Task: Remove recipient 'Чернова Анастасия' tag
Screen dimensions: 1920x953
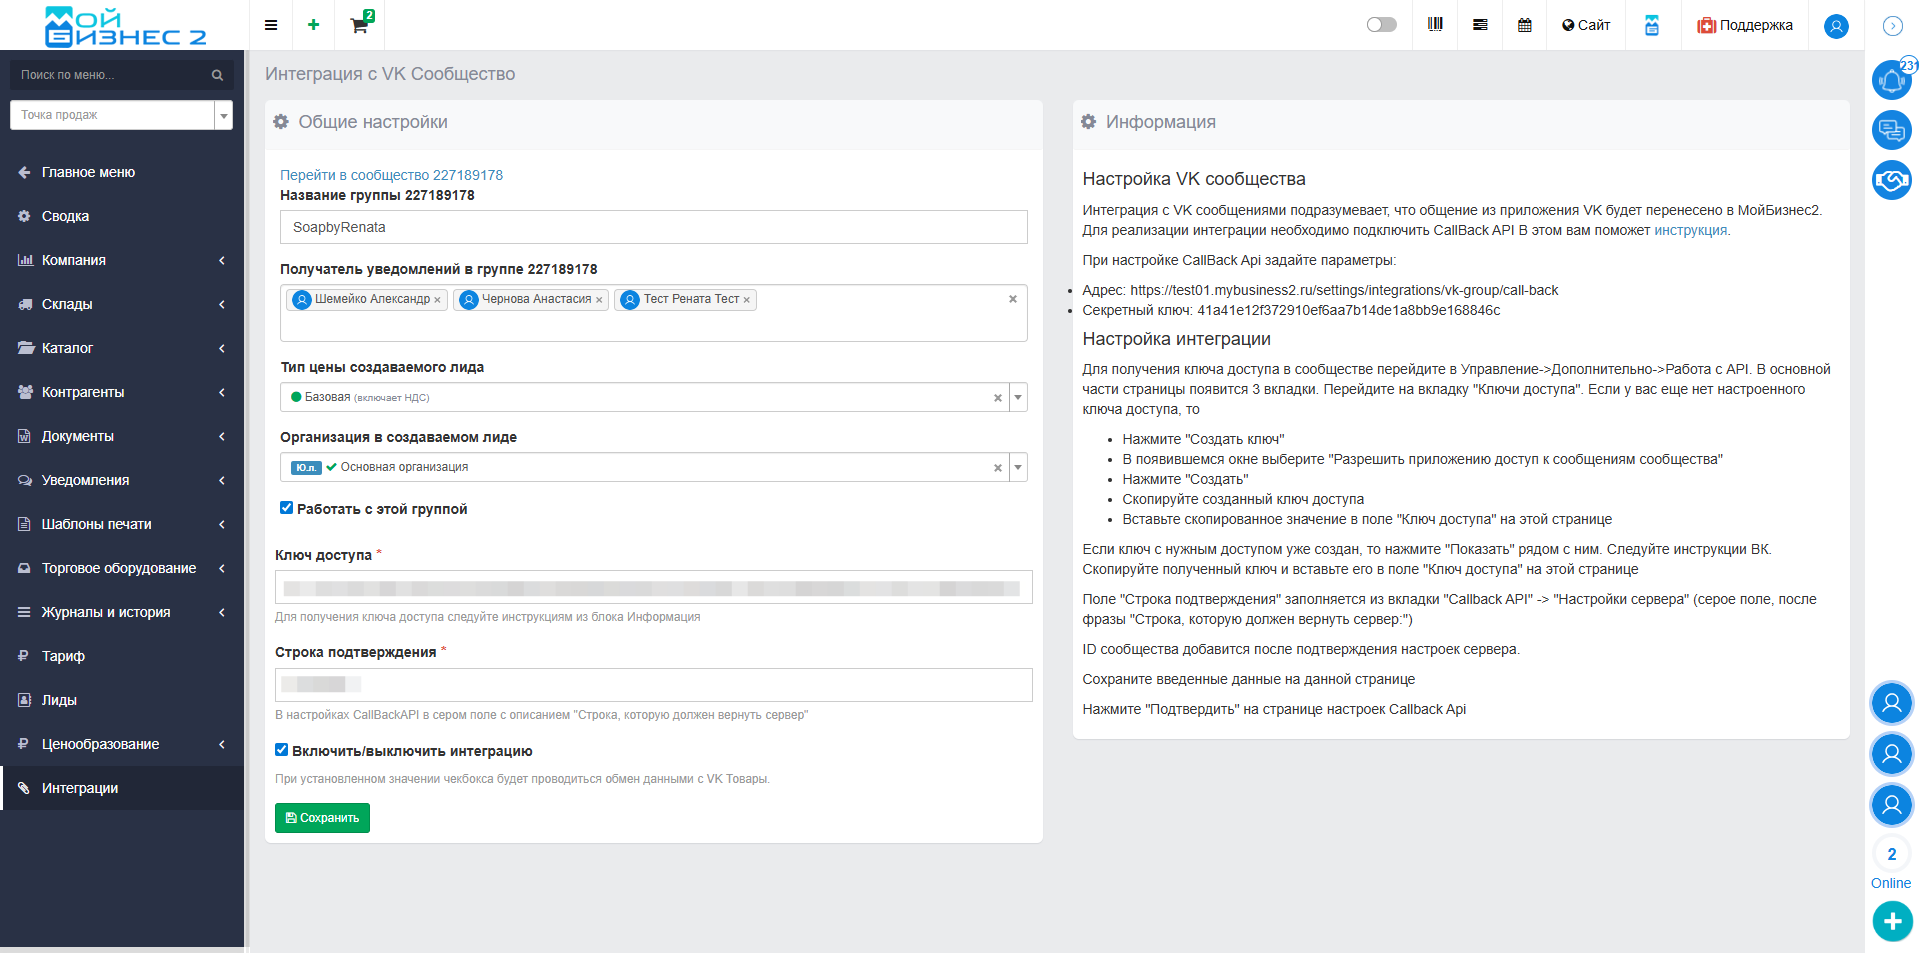Action: pyautogui.click(x=599, y=300)
